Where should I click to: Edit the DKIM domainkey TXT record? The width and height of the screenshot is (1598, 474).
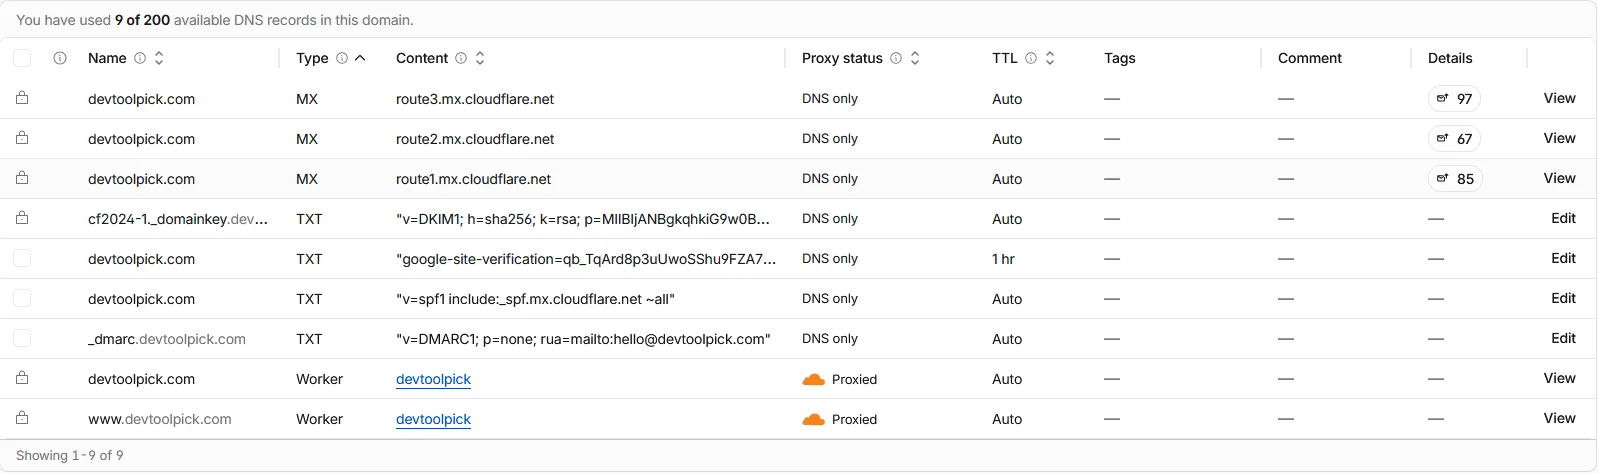1563,218
